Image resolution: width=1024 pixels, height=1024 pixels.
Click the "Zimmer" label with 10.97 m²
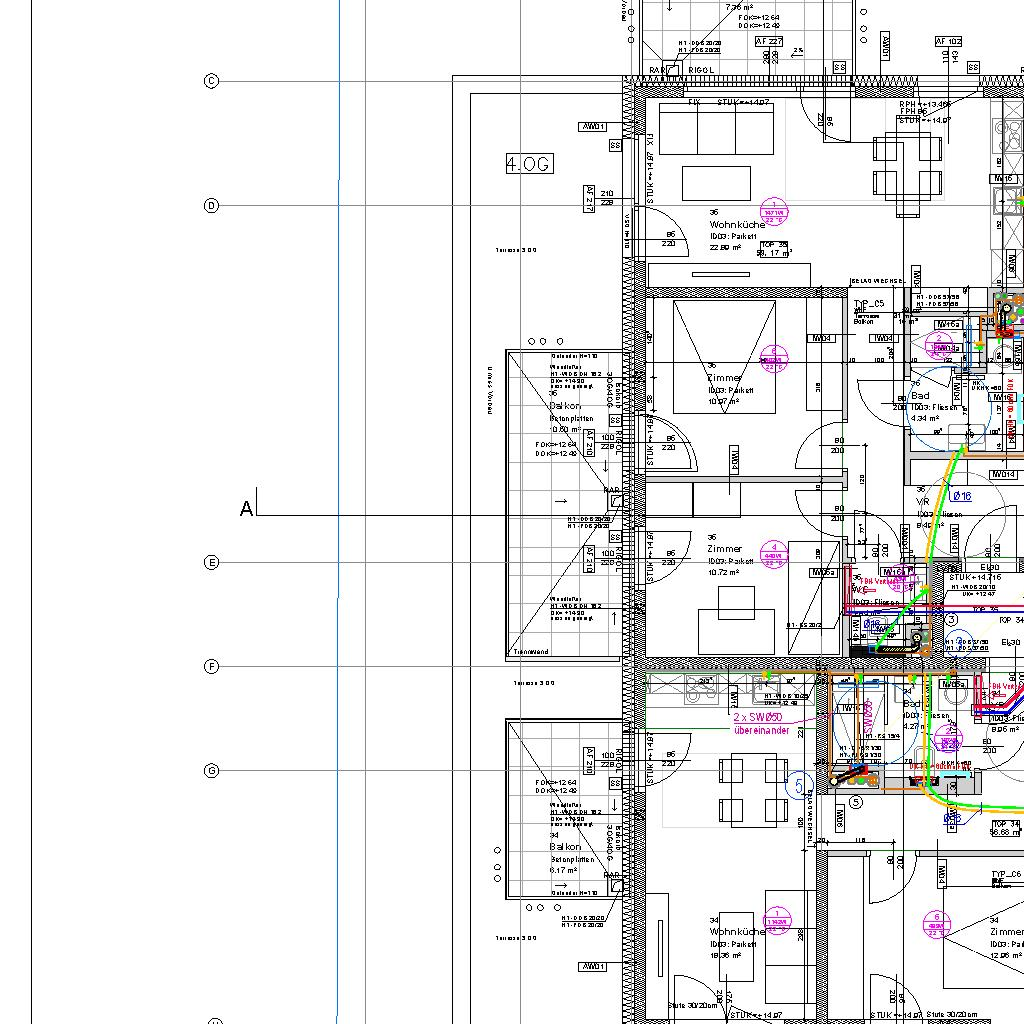click(x=724, y=378)
